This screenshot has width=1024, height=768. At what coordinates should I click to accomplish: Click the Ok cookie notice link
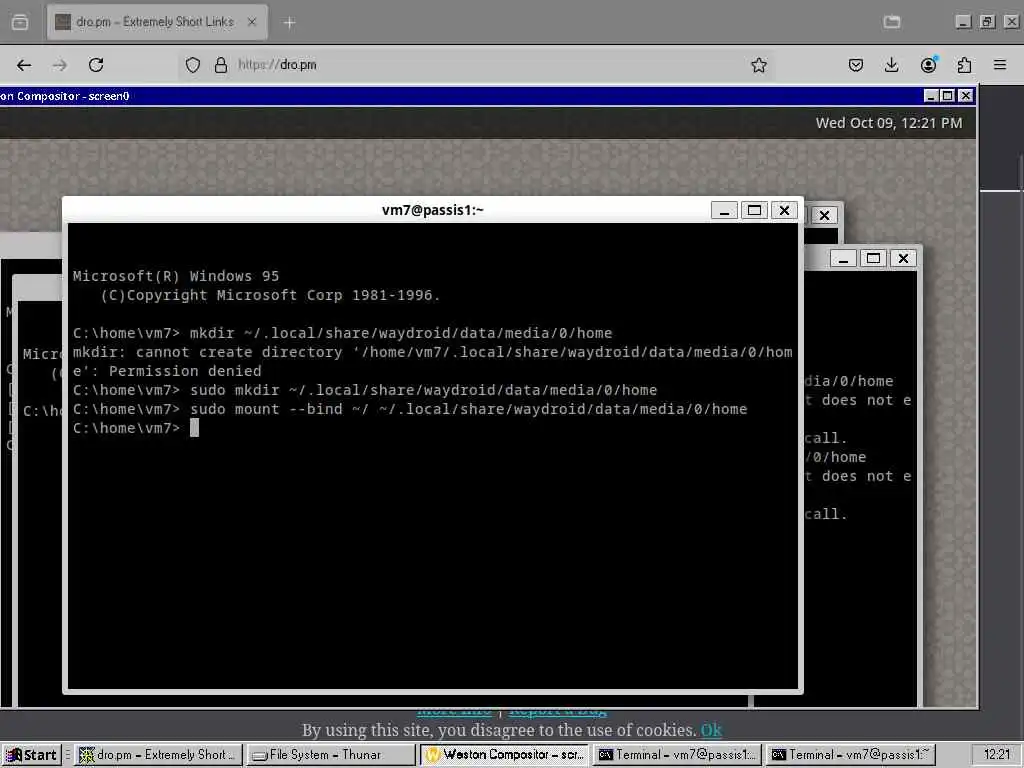click(711, 730)
